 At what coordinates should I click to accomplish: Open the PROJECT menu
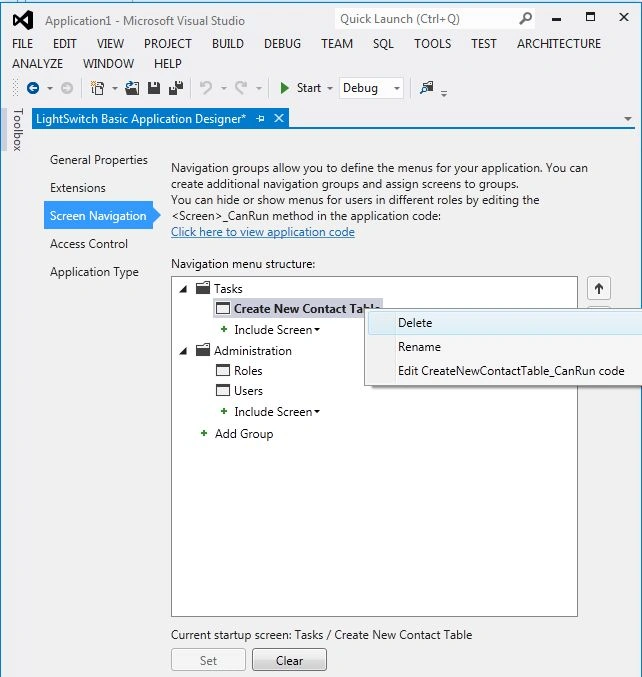[168, 44]
